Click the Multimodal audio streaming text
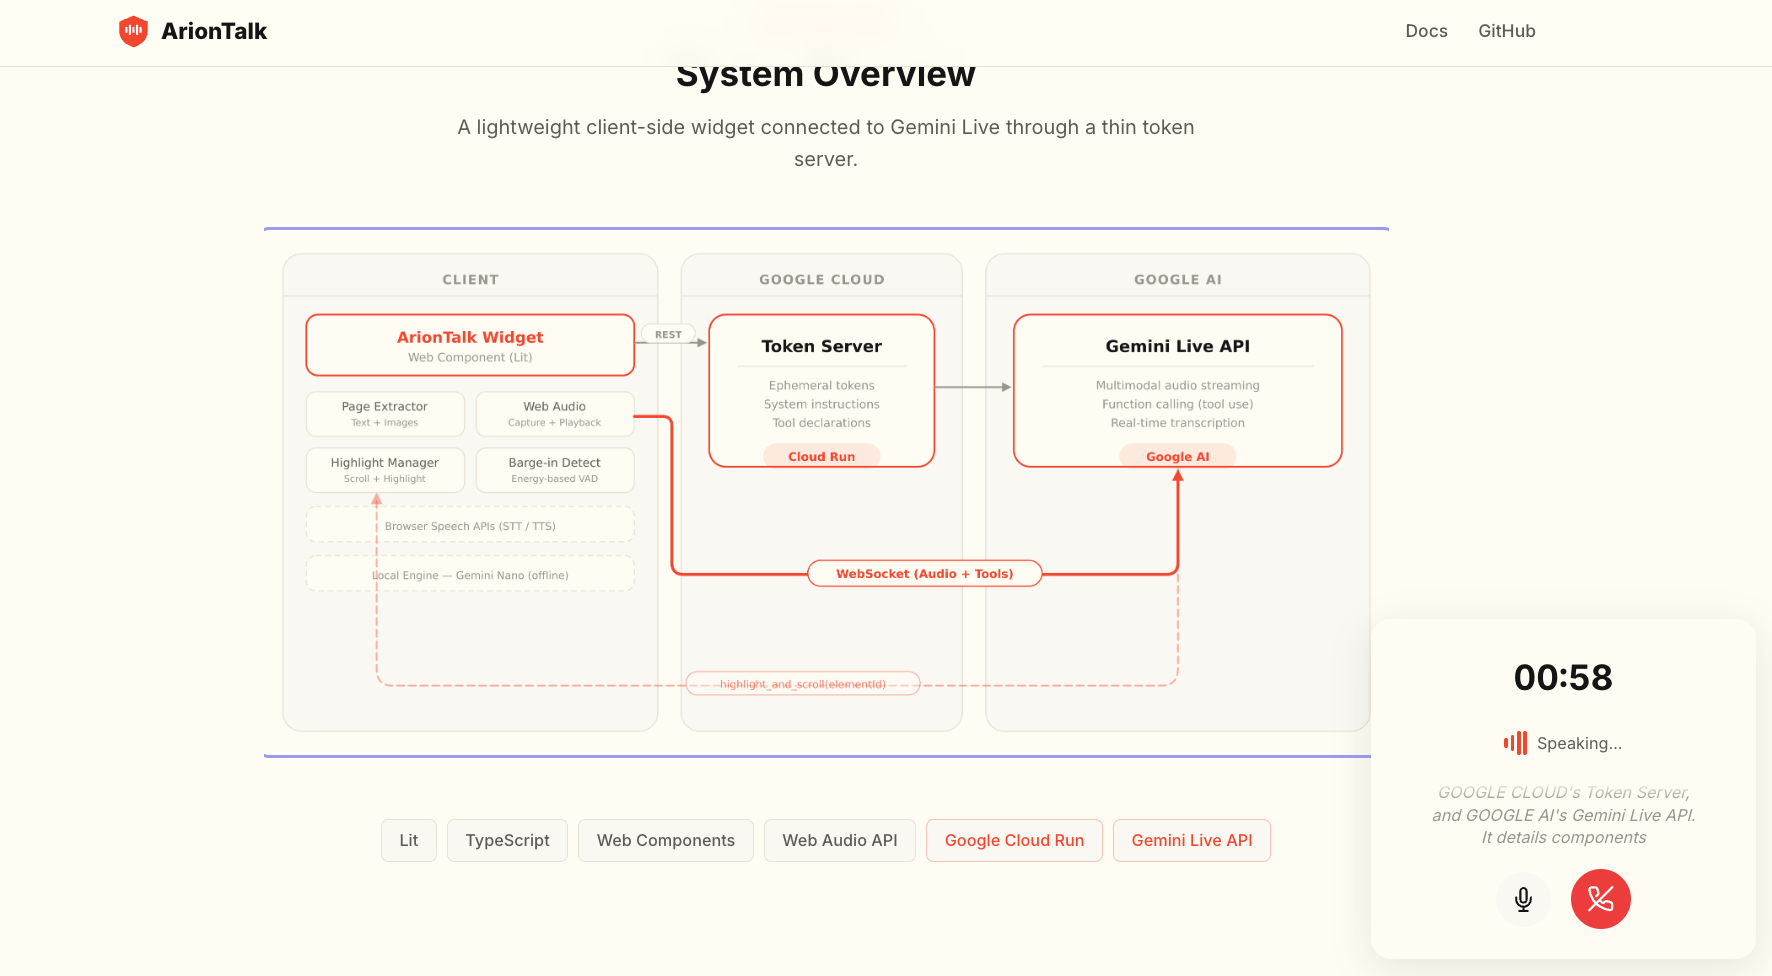This screenshot has width=1772, height=976. point(1178,385)
